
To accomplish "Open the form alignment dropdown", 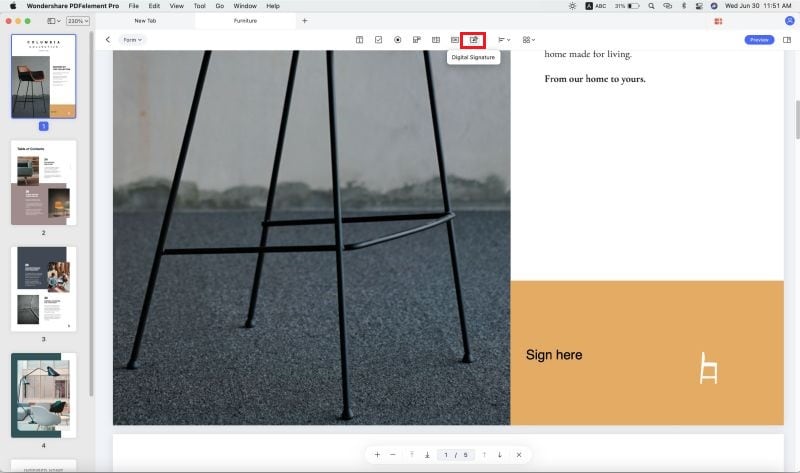I will [504, 40].
